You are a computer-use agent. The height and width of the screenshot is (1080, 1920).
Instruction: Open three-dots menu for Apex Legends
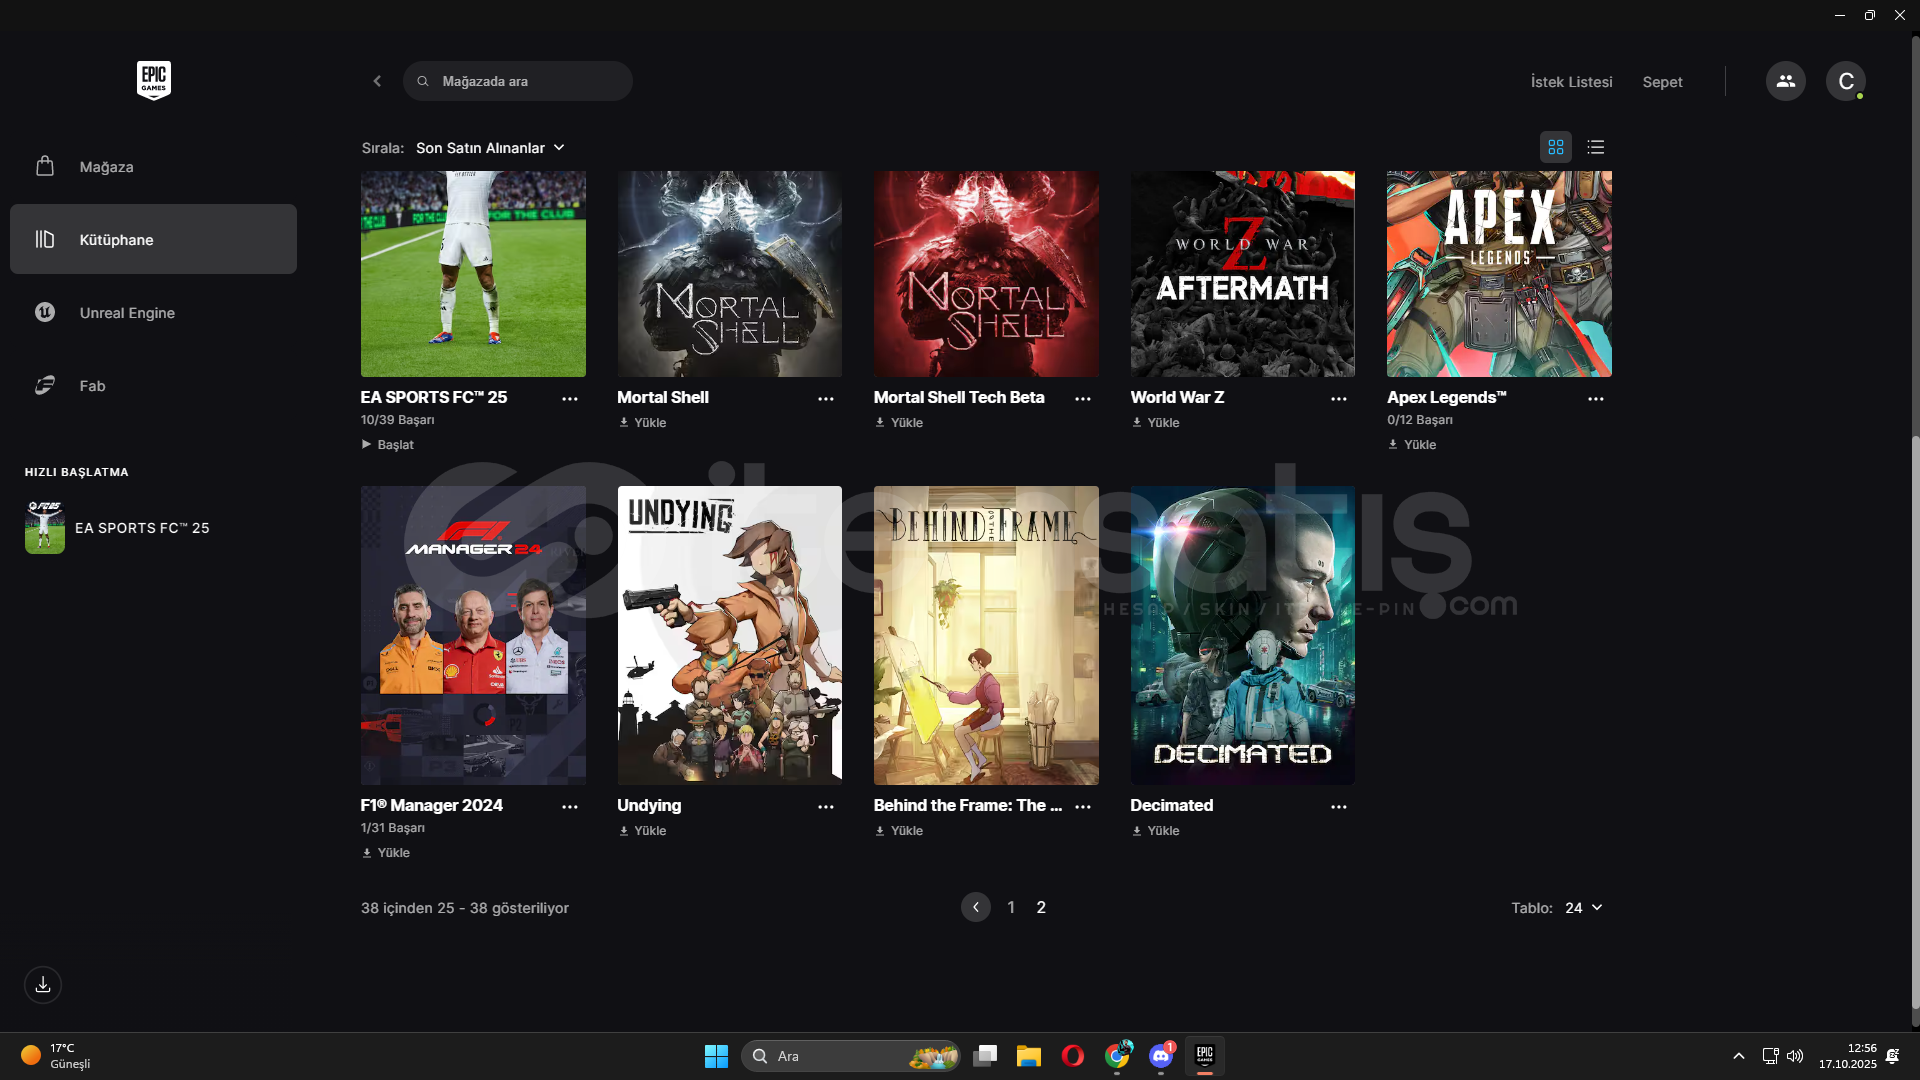pyautogui.click(x=1595, y=399)
